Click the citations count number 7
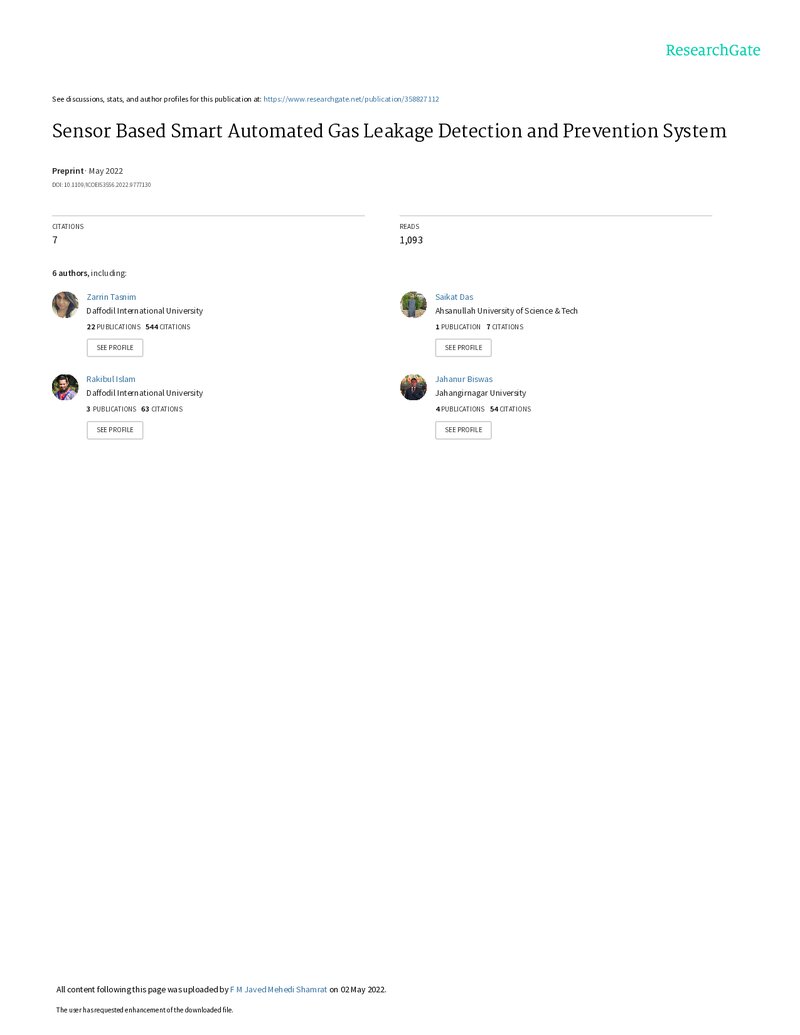The image size is (800, 1035). point(55,240)
